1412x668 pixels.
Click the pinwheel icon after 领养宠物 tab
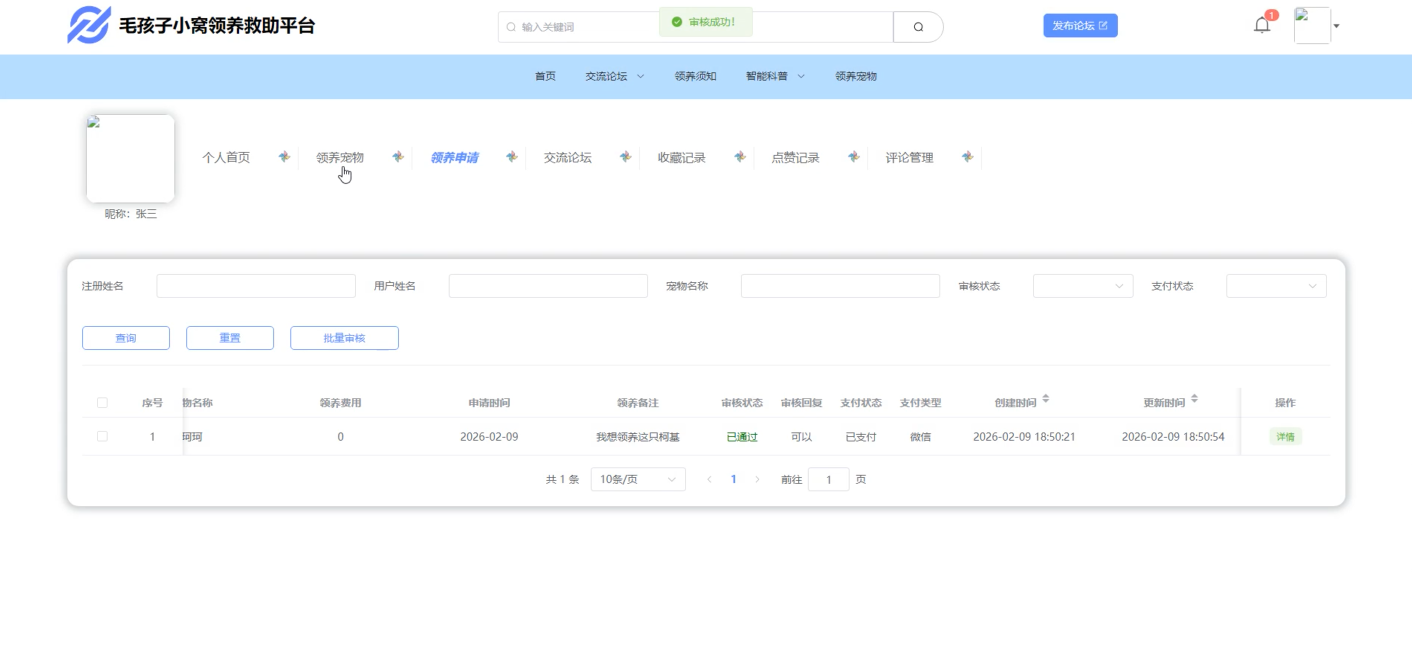click(x=398, y=157)
